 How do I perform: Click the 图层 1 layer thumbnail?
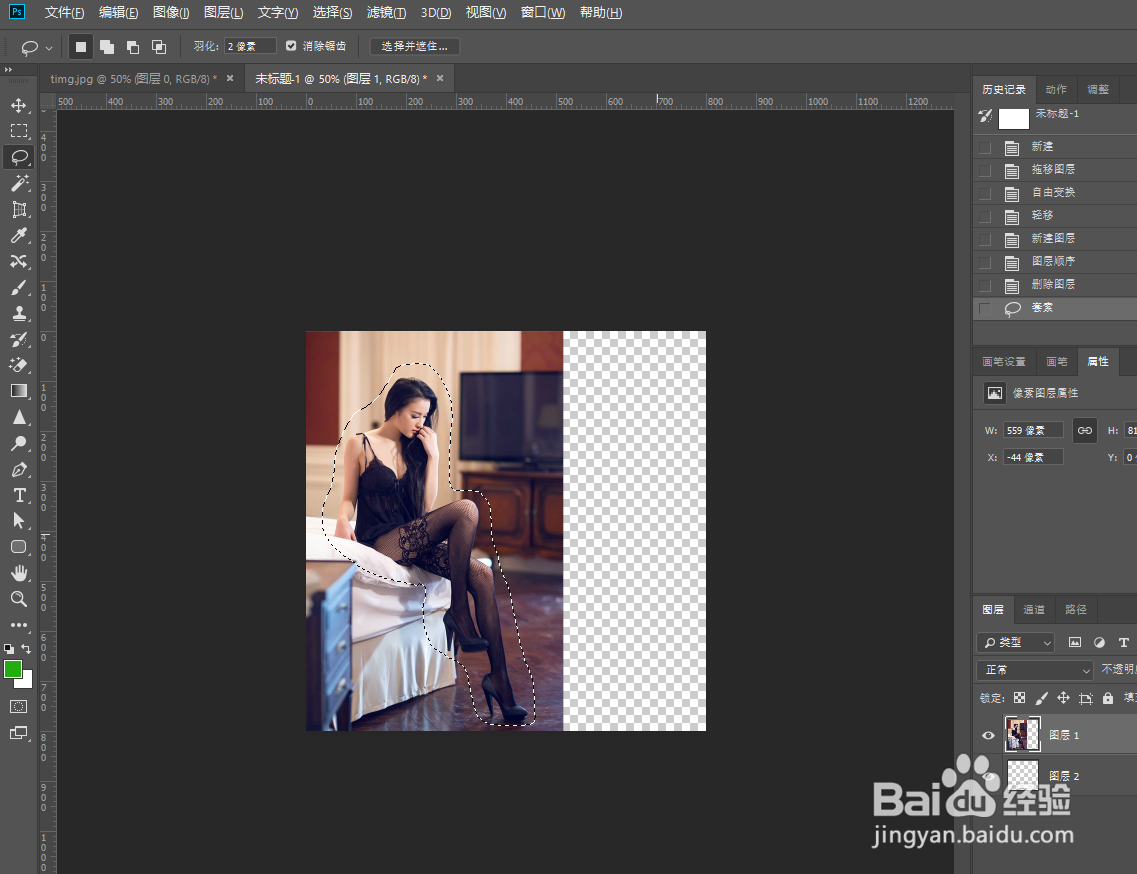[1022, 734]
